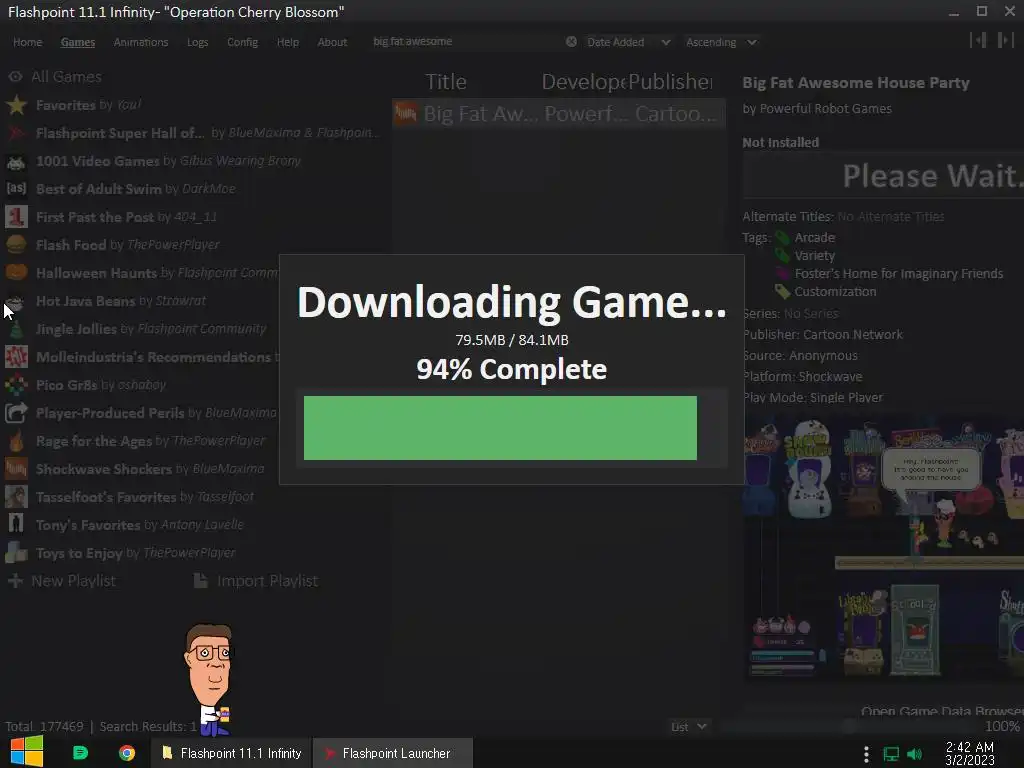Image resolution: width=1024 pixels, height=768 pixels.
Task: Open the Config tab
Action: click(x=242, y=42)
